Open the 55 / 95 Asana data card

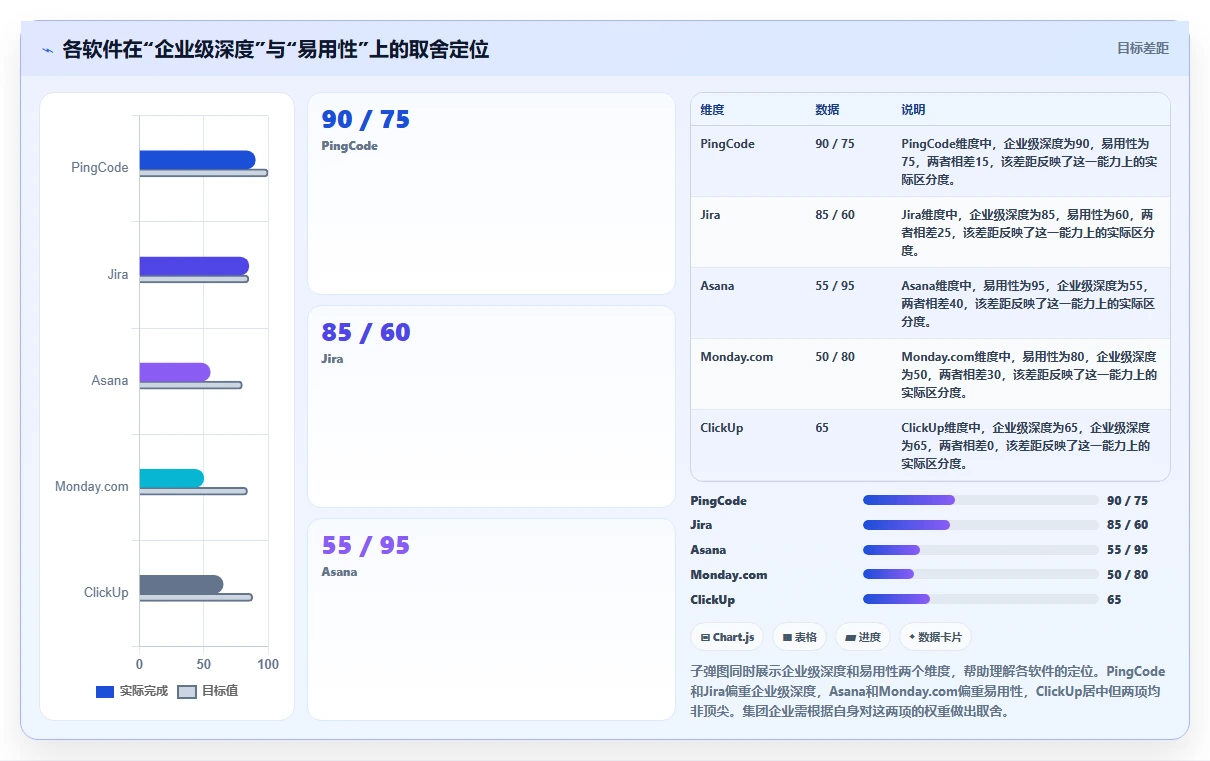tap(491, 619)
